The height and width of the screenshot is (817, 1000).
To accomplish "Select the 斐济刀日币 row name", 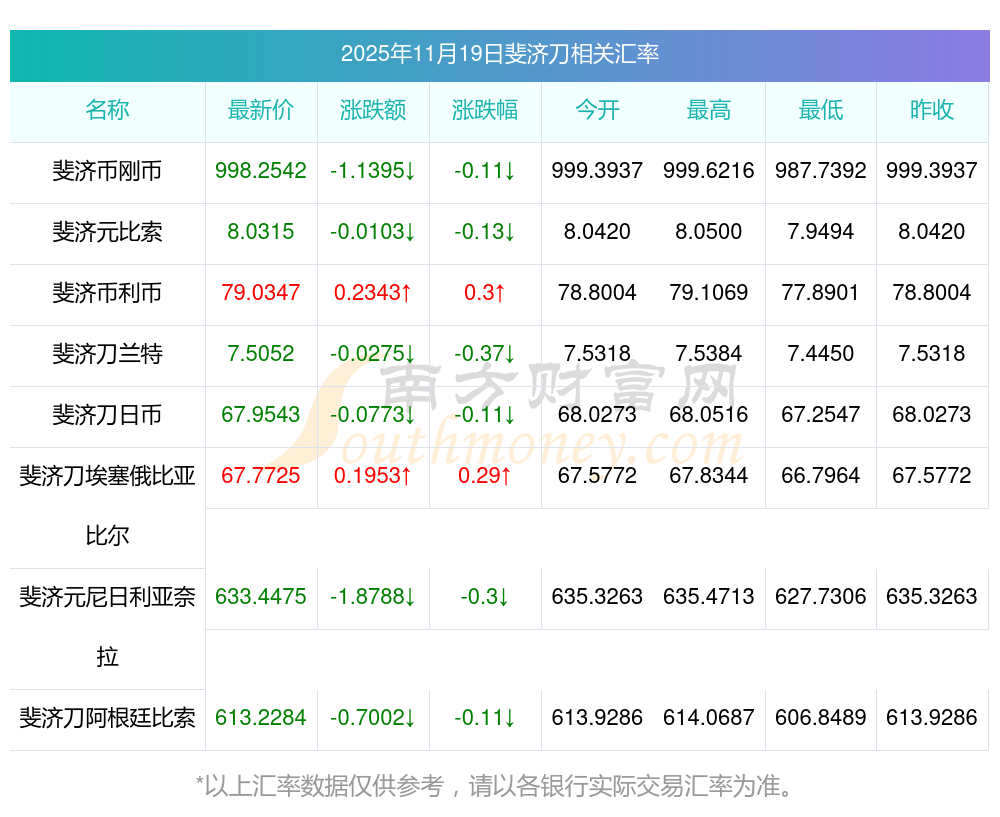I will click(x=107, y=415).
